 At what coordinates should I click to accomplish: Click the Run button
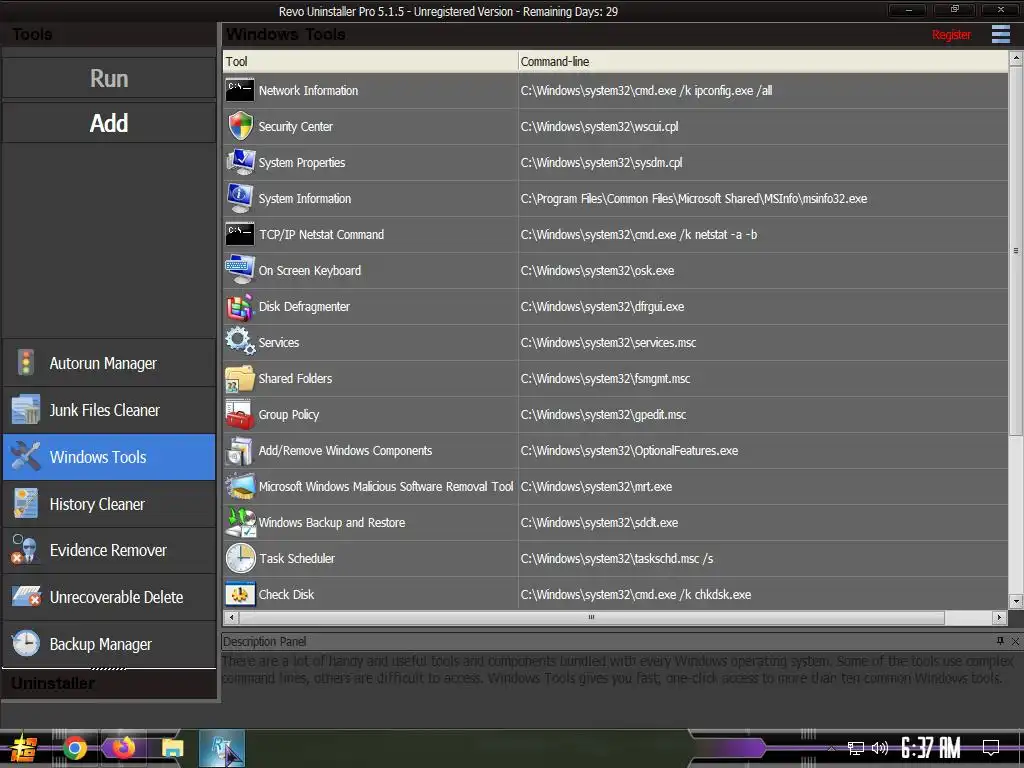coord(109,78)
